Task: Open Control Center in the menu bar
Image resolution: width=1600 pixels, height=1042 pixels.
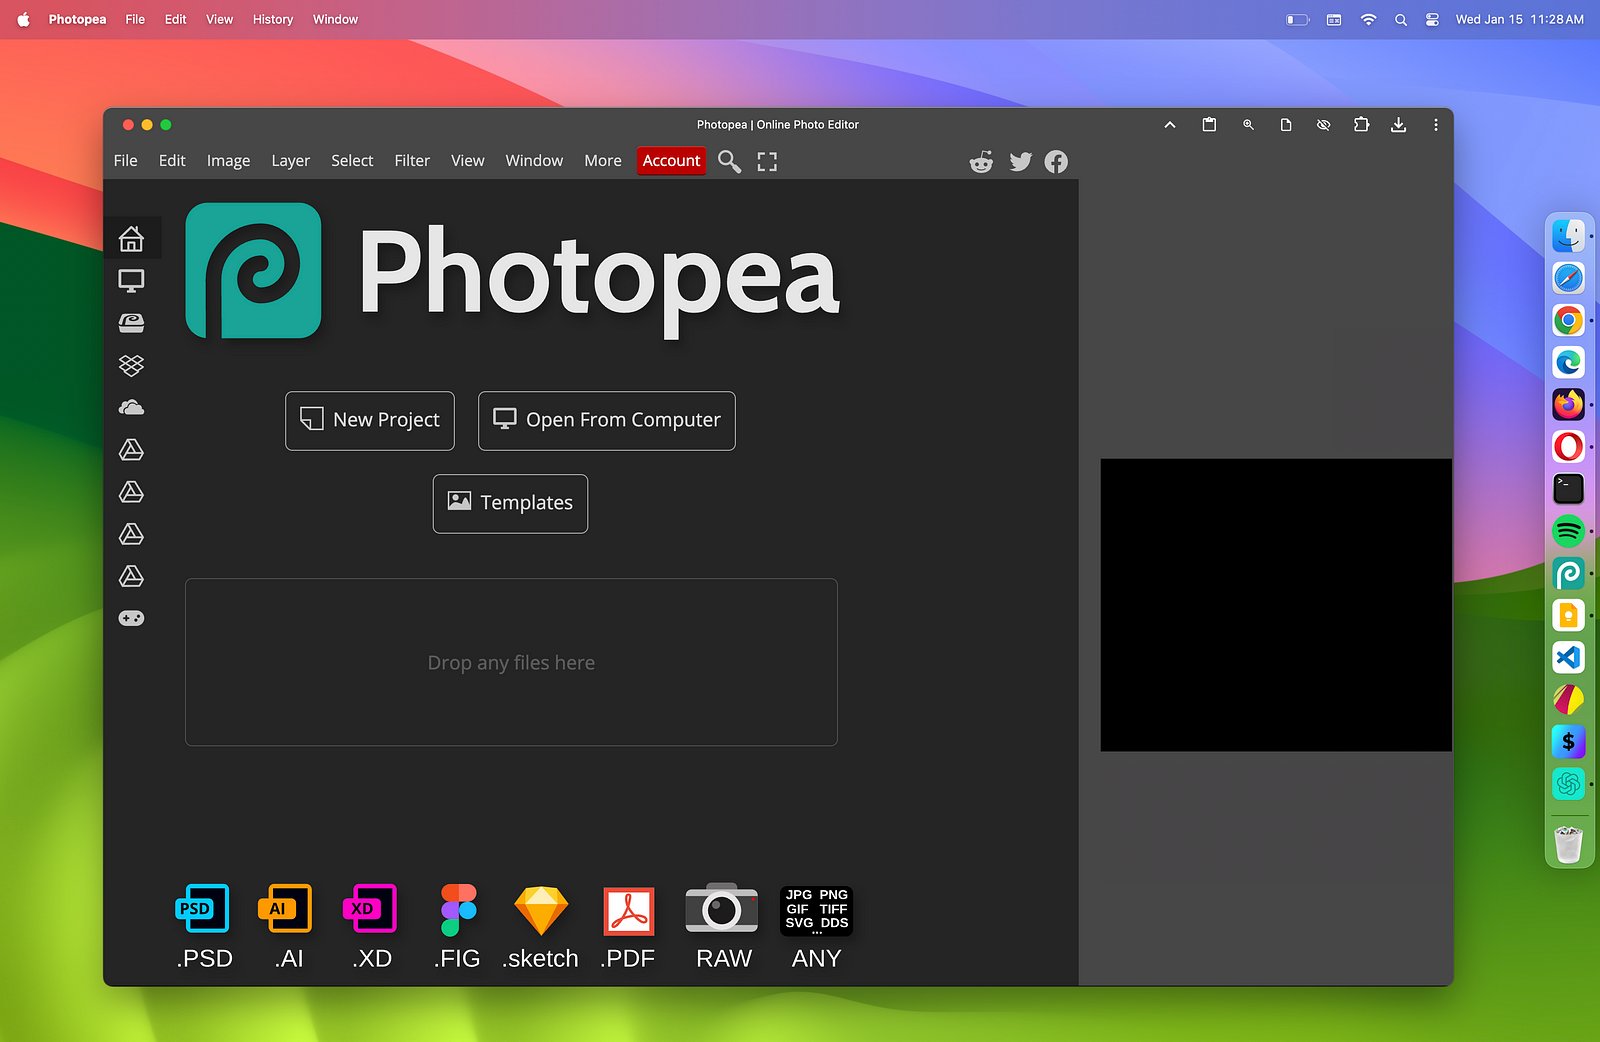Action: tap(1432, 19)
